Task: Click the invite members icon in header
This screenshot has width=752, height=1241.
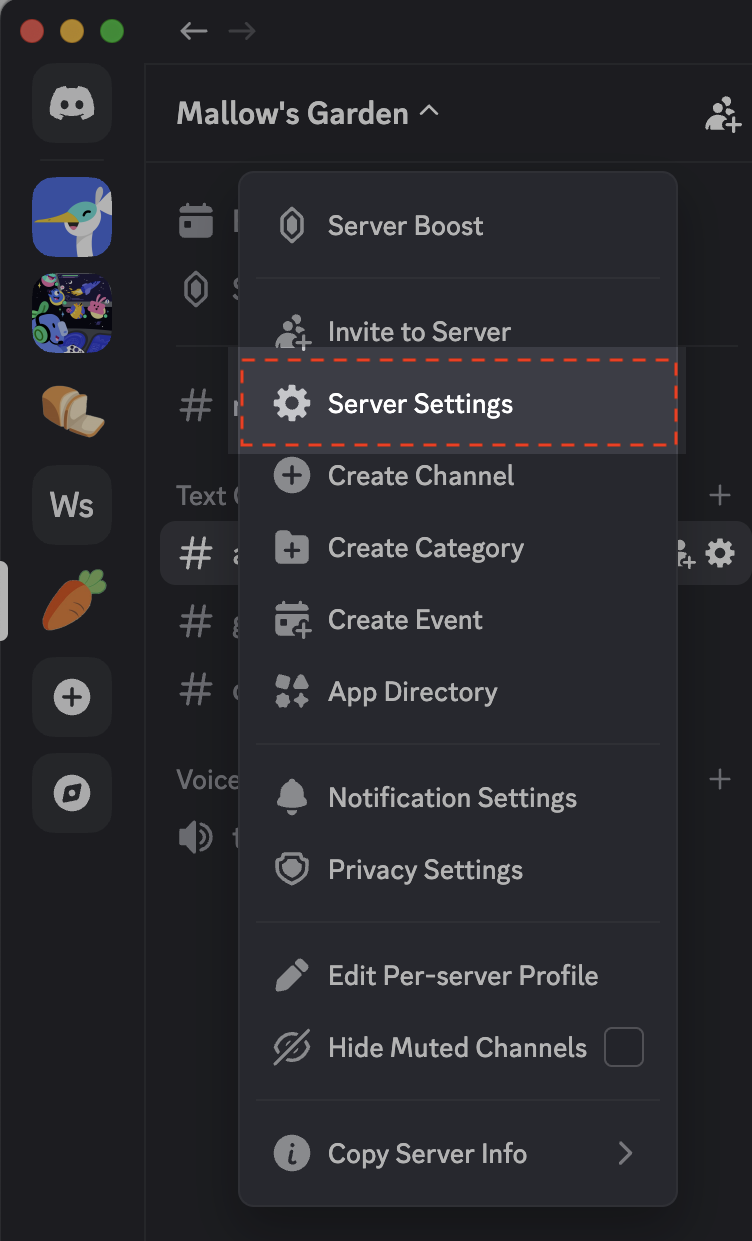Action: (x=722, y=114)
